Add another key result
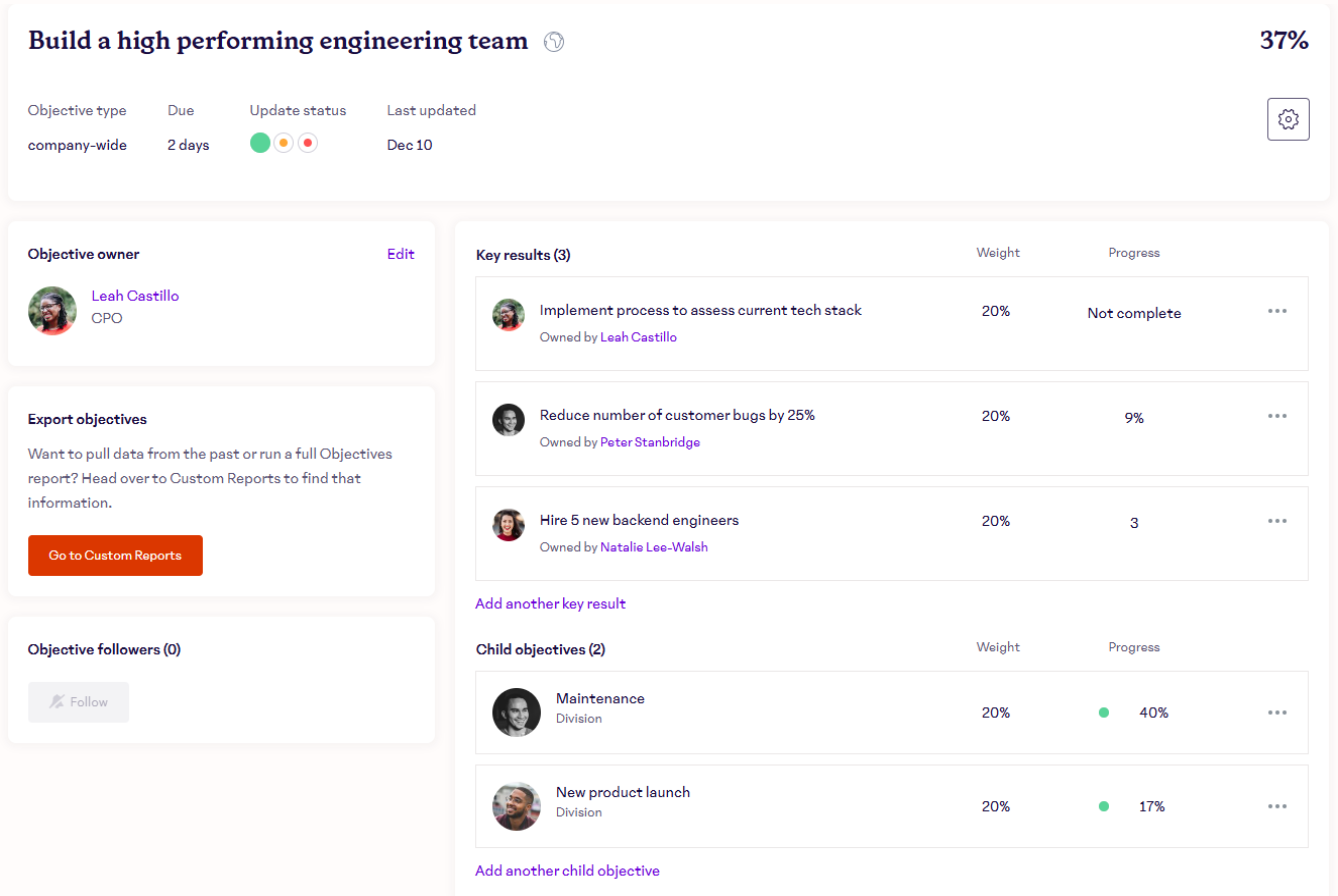The height and width of the screenshot is (896, 1338). tap(550, 603)
